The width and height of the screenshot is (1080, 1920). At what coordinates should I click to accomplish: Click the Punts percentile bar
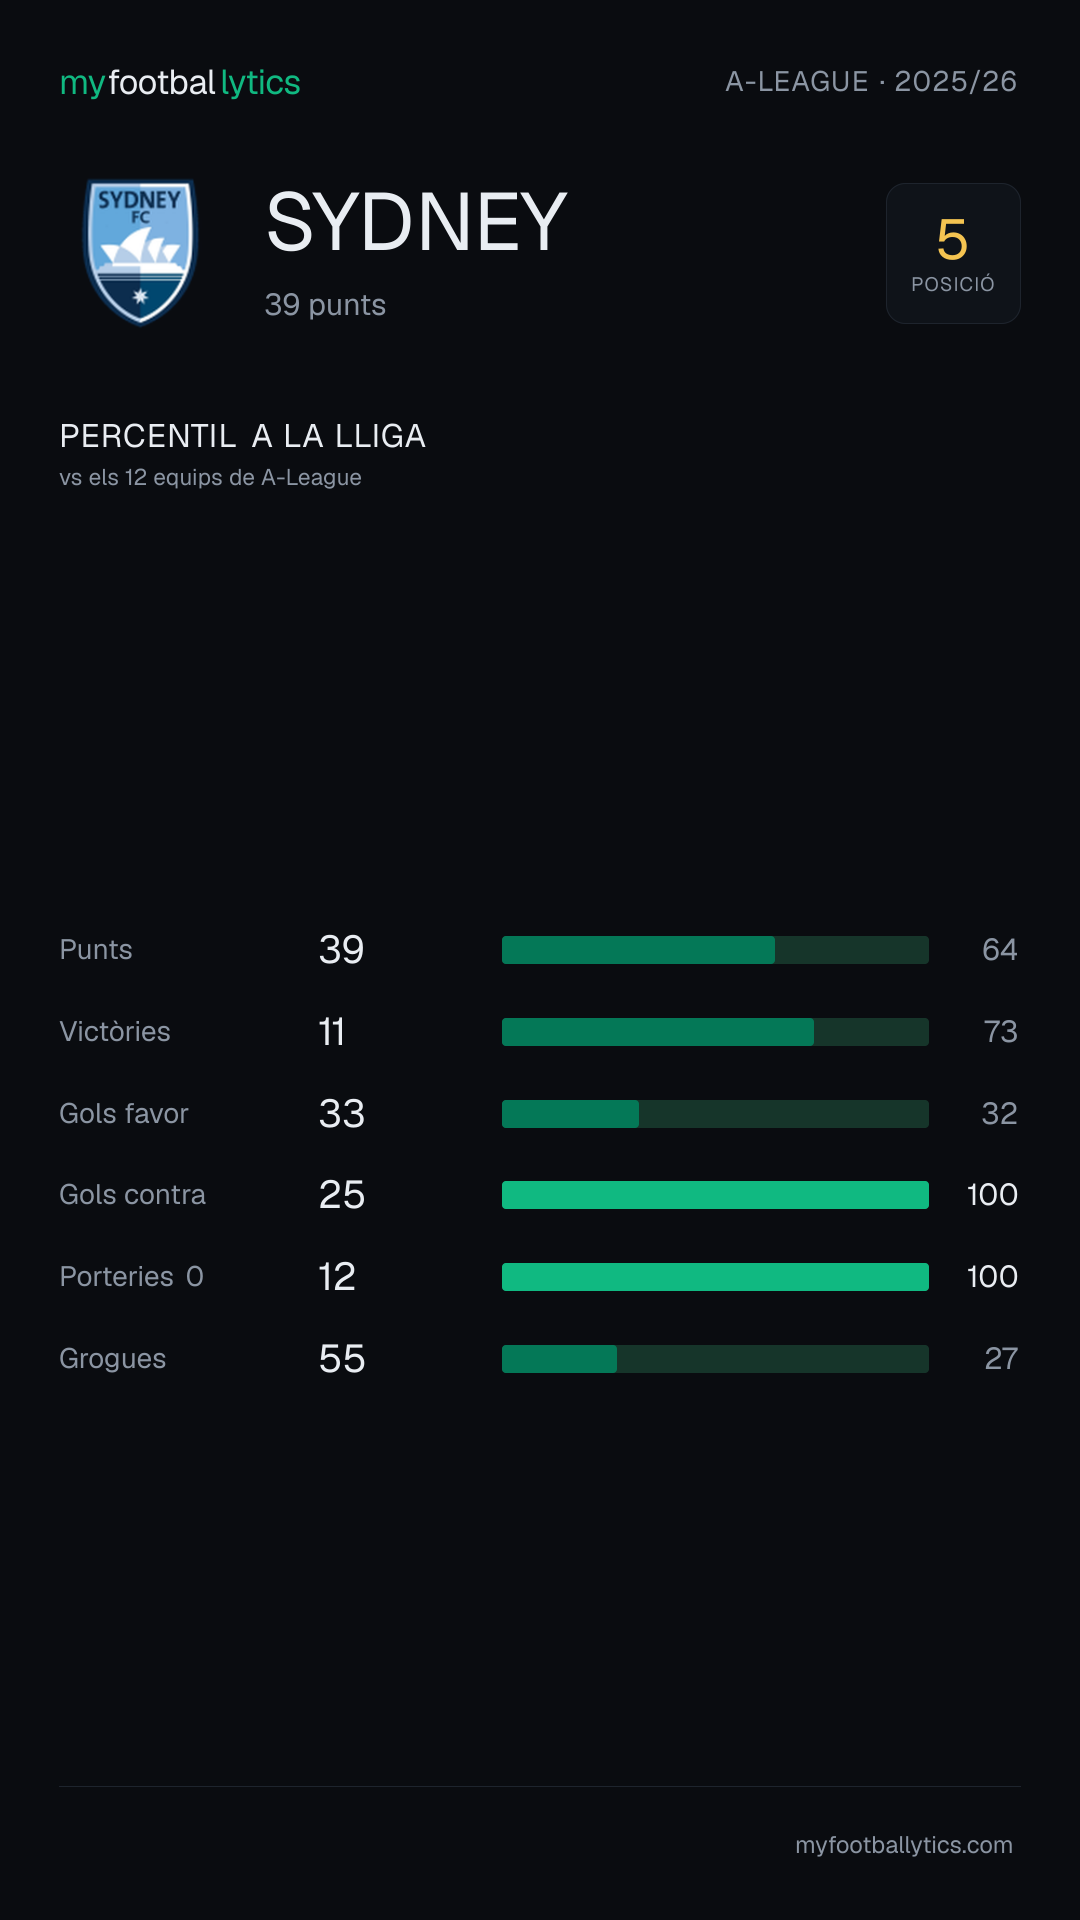pos(715,950)
